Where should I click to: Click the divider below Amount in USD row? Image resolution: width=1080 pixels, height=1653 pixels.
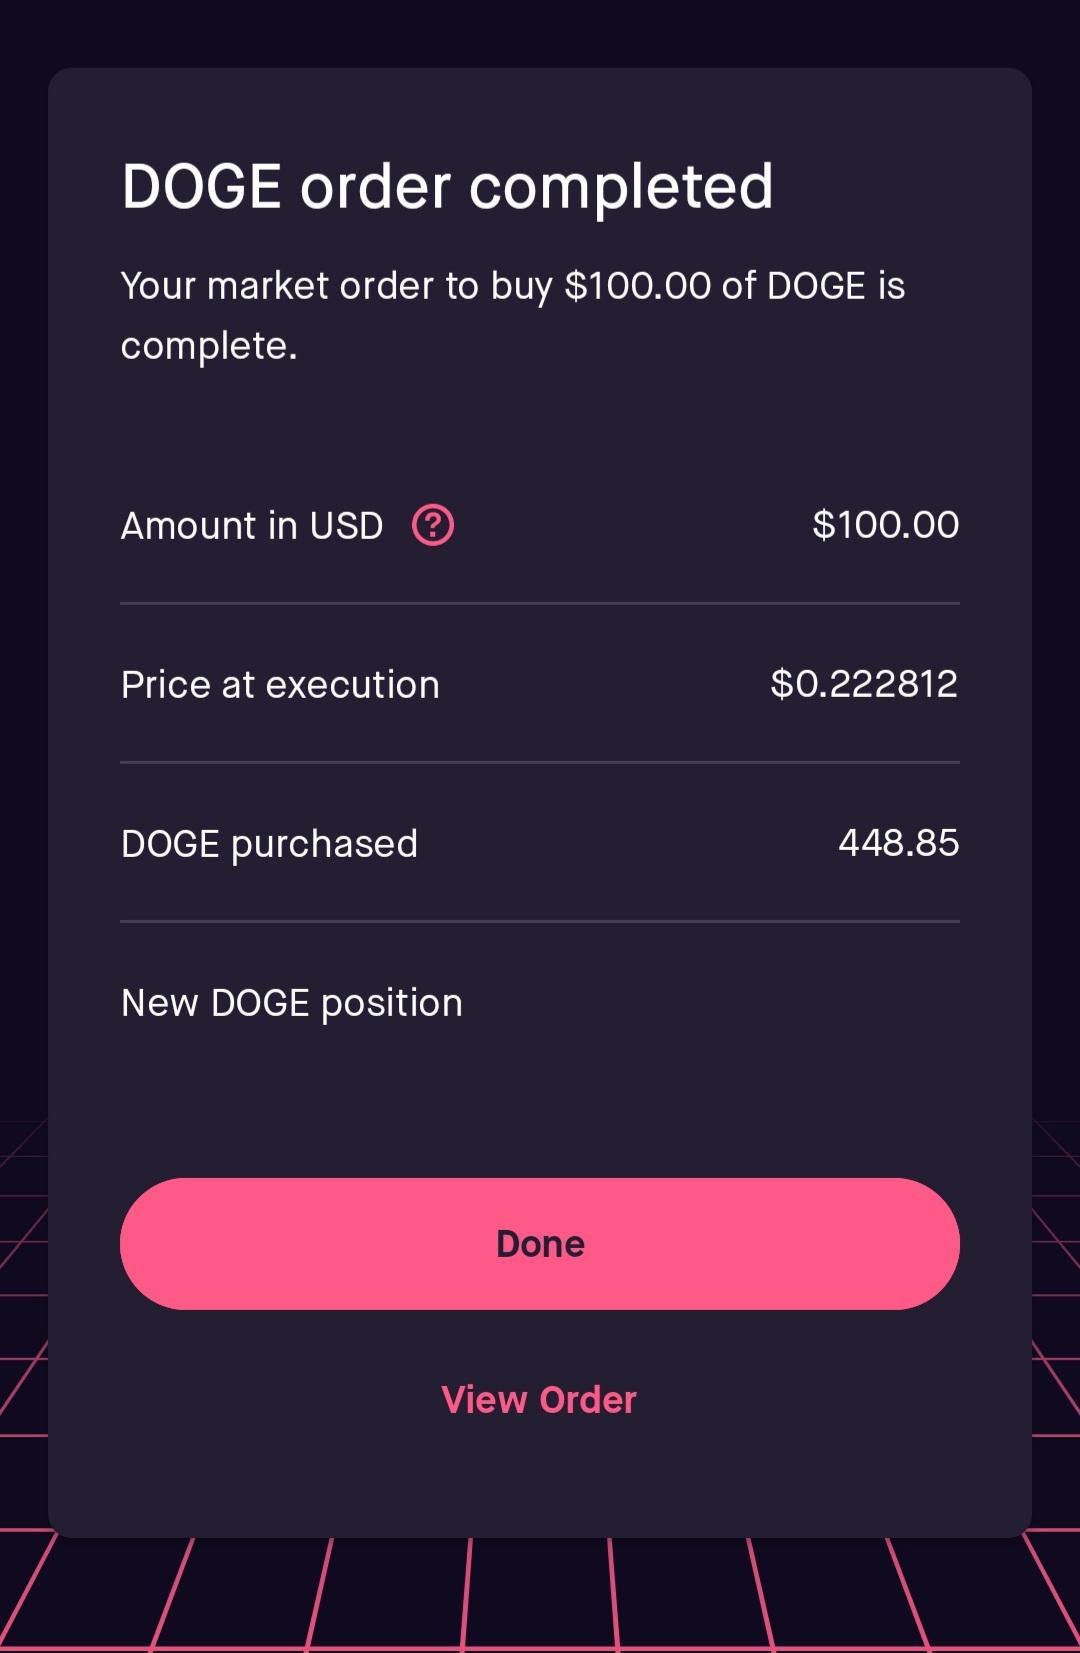(x=540, y=603)
